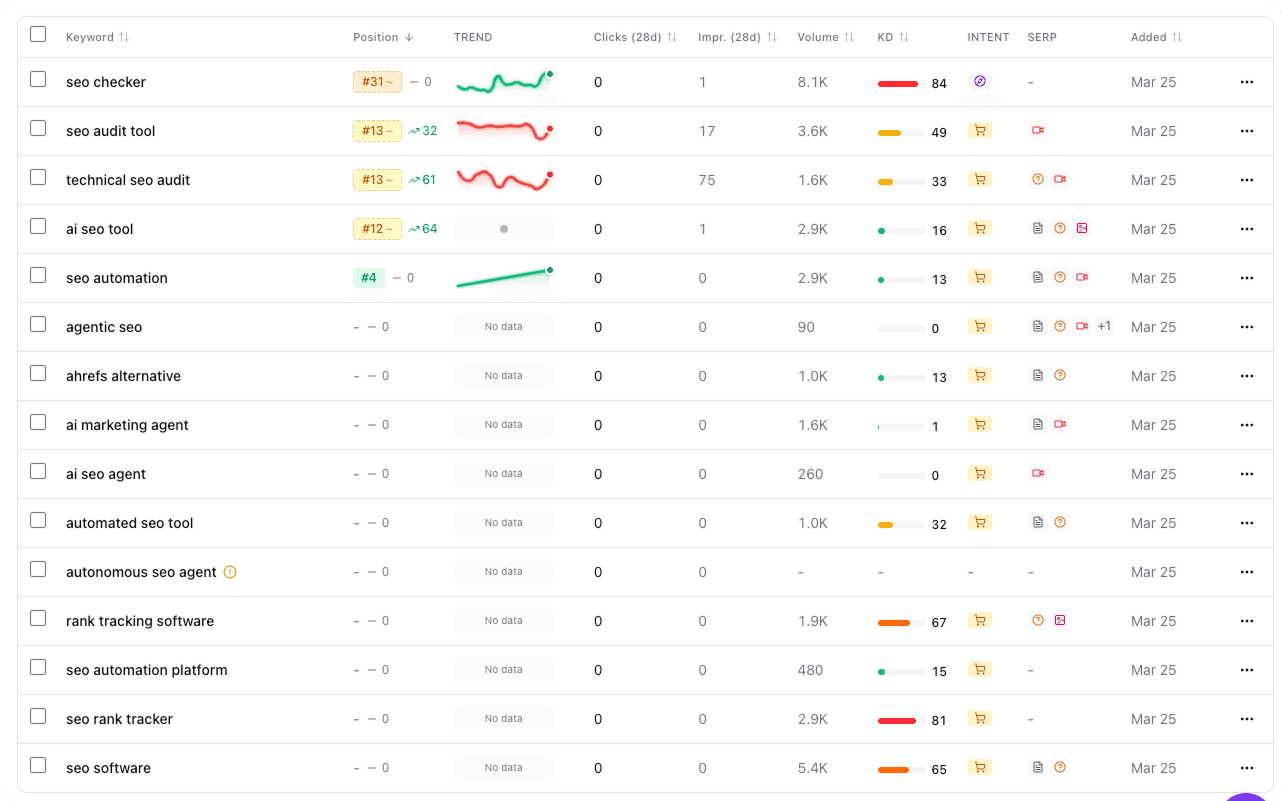Image resolution: width=1282 pixels, height=801 pixels.
Task: Click the video feature icon for "seo automation"
Action: tap(1081, 277)
